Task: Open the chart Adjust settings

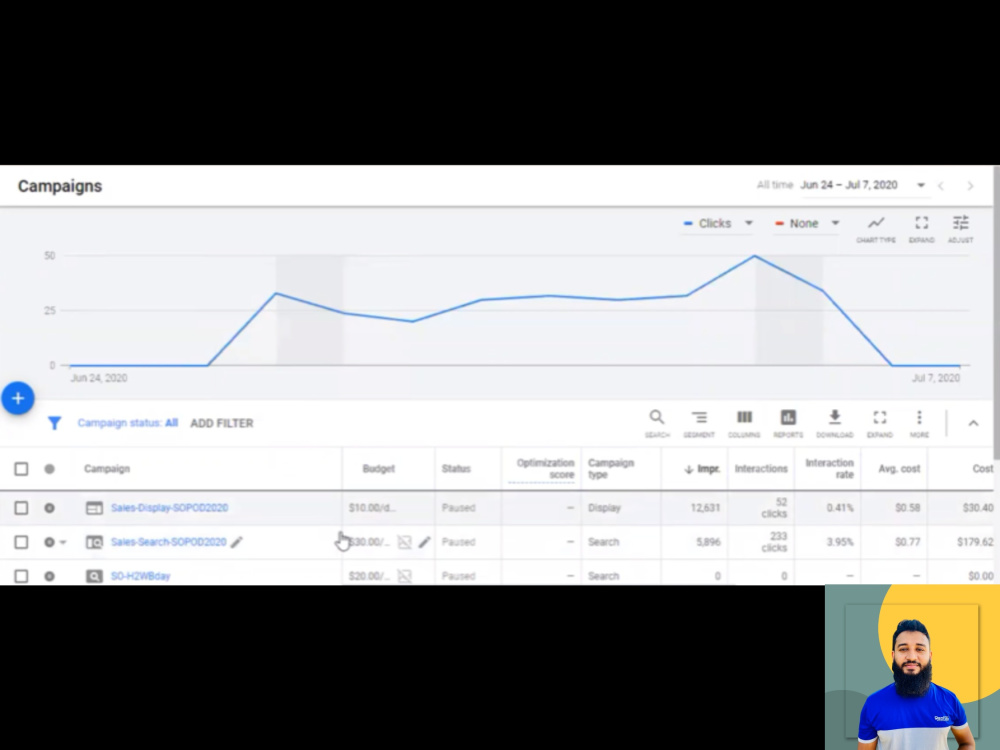Action: click(960, 229)
